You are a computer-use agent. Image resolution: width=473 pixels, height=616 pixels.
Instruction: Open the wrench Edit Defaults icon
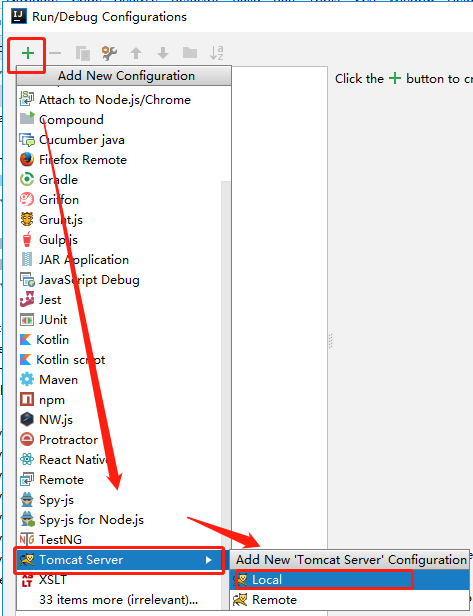click(x=109, y=53)
